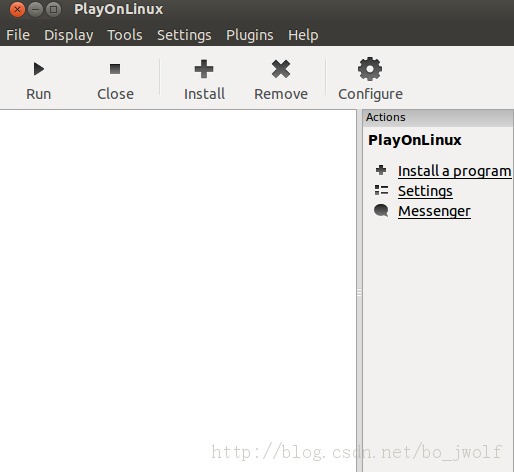Viewport: 514px width, 472px height.
Task: Open the Settings menu in menu bar
Action: click(x=184, y=35)
